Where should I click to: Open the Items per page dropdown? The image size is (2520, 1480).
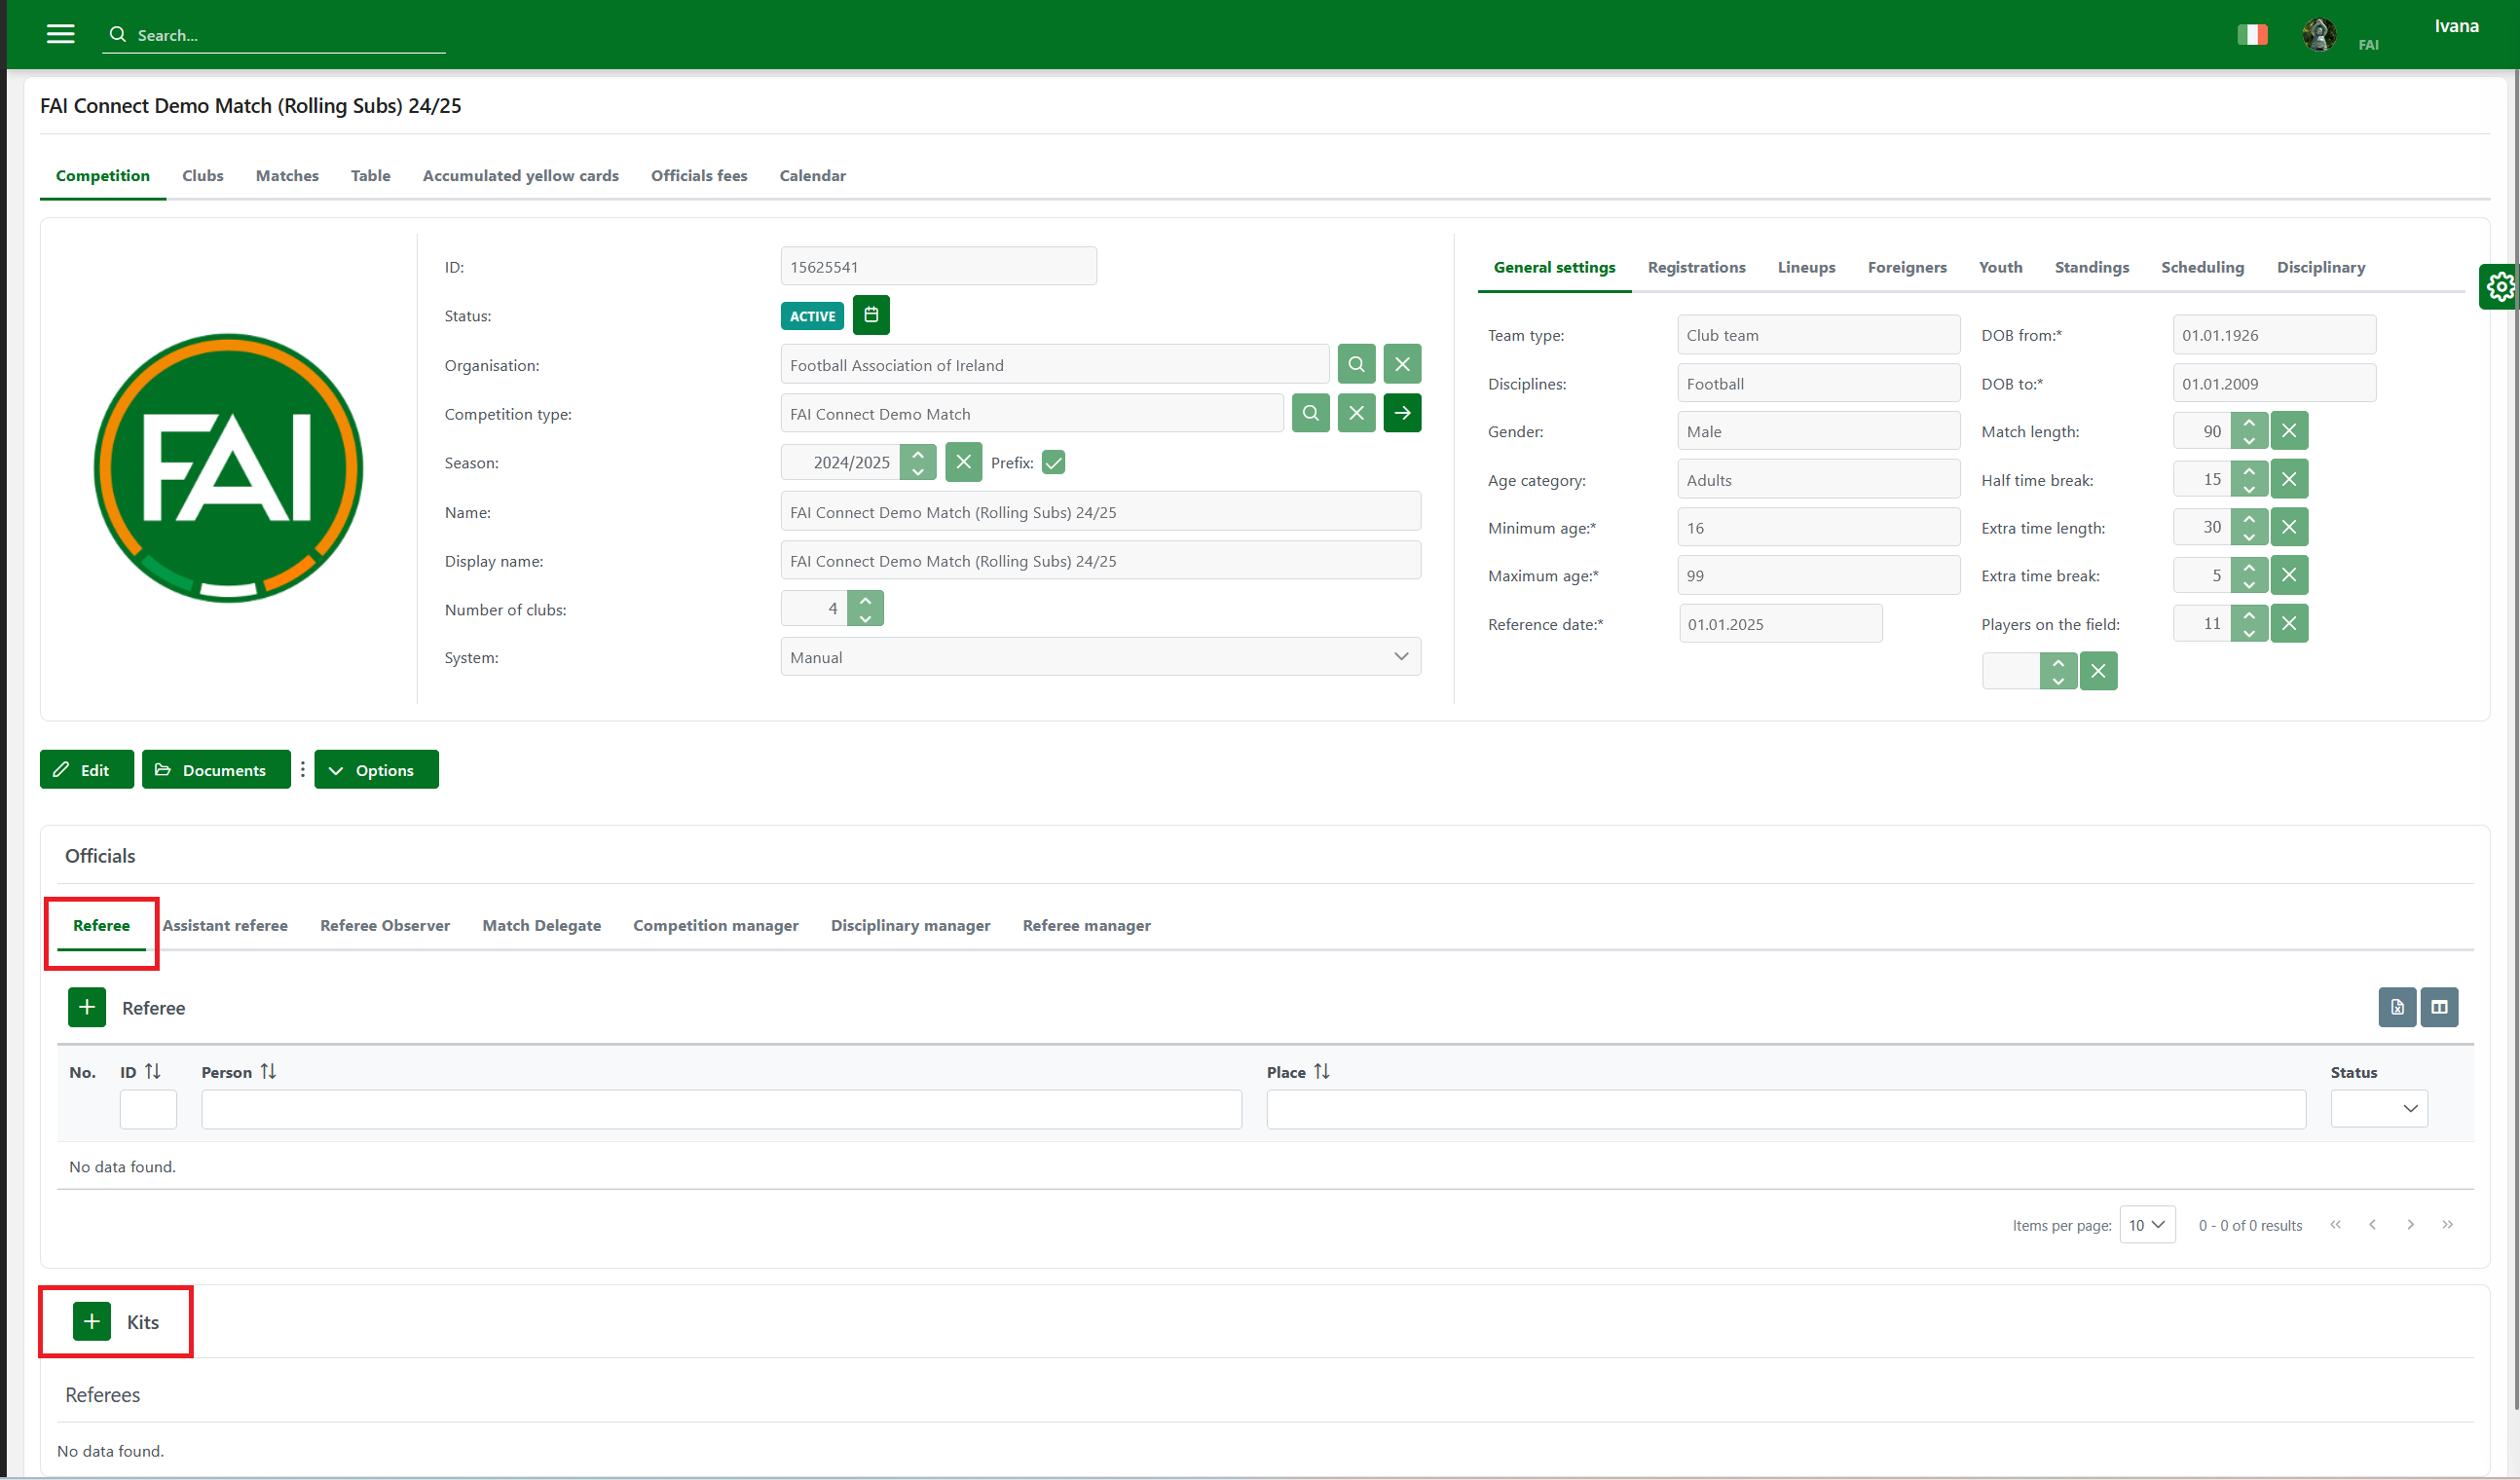[2146, 1225]
